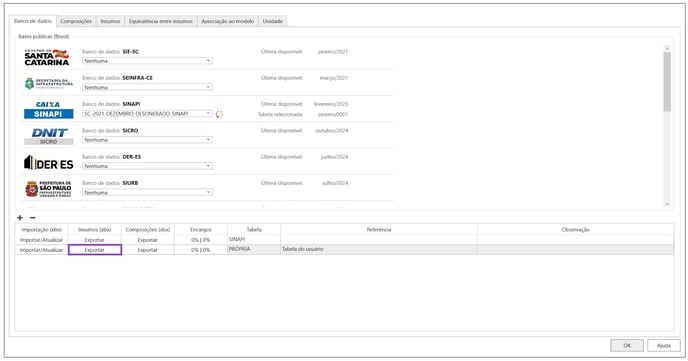The image size is (688, 361).
Task: Click the Ajuda button
Action: click(664, 346)
